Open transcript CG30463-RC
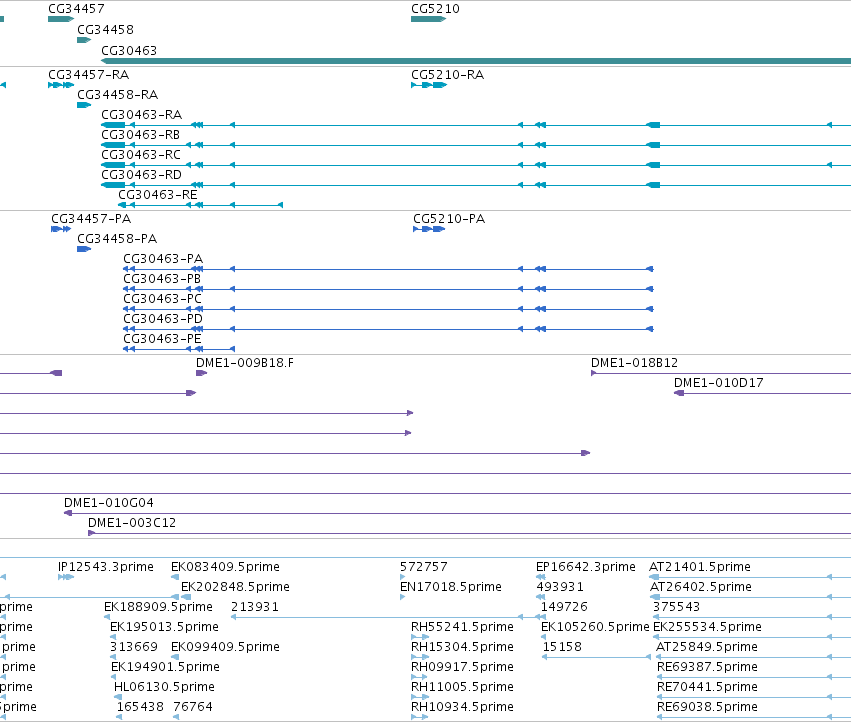This screenshot has width=851, height=722. pyautogui.click(x=141, y=155)
